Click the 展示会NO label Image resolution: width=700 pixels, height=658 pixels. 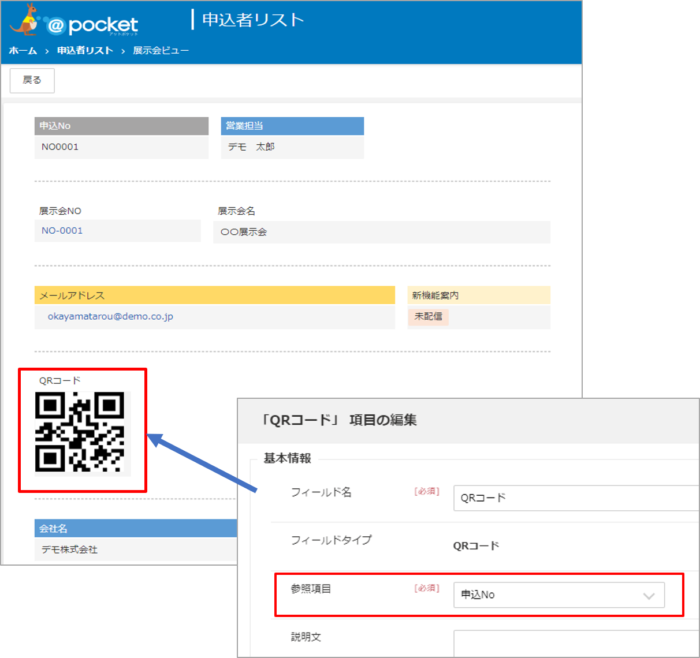[x=60, y=211]
